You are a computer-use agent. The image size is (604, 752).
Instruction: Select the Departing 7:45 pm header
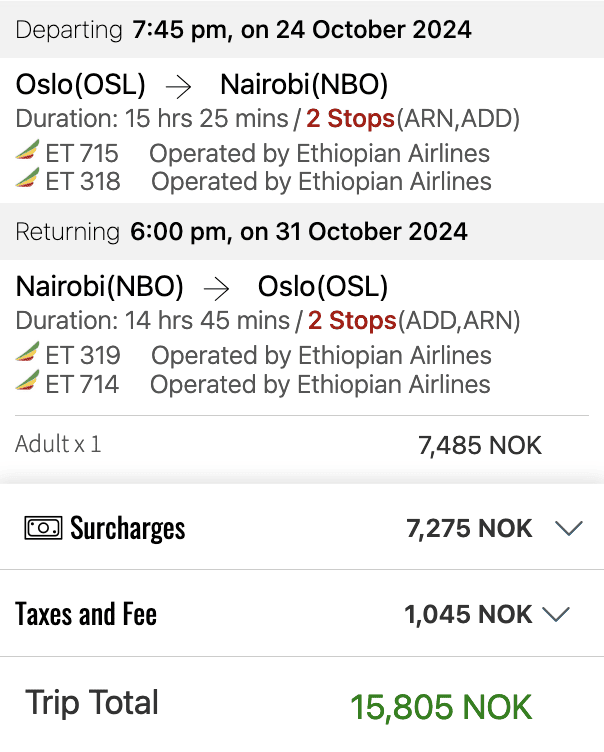243,30
